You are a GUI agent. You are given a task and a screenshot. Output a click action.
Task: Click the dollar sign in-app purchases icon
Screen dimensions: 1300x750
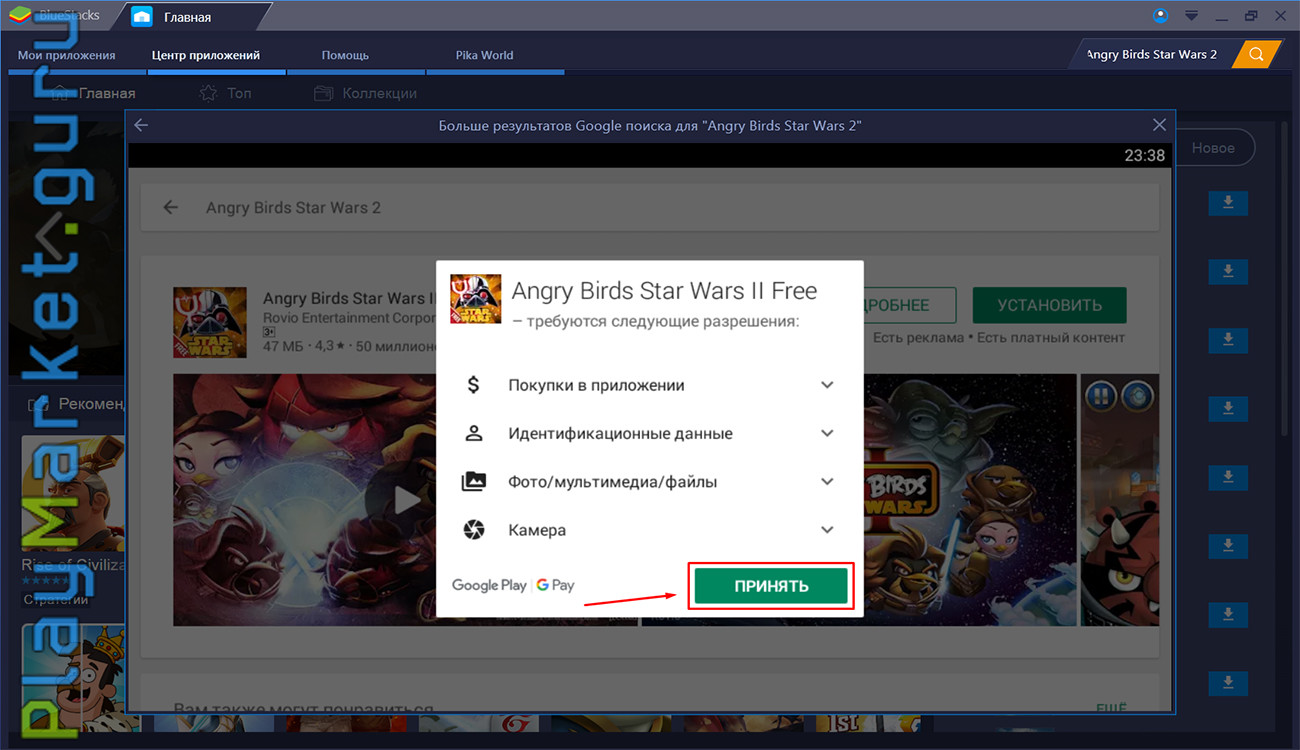pyautogui.click(x=474, y=385)
